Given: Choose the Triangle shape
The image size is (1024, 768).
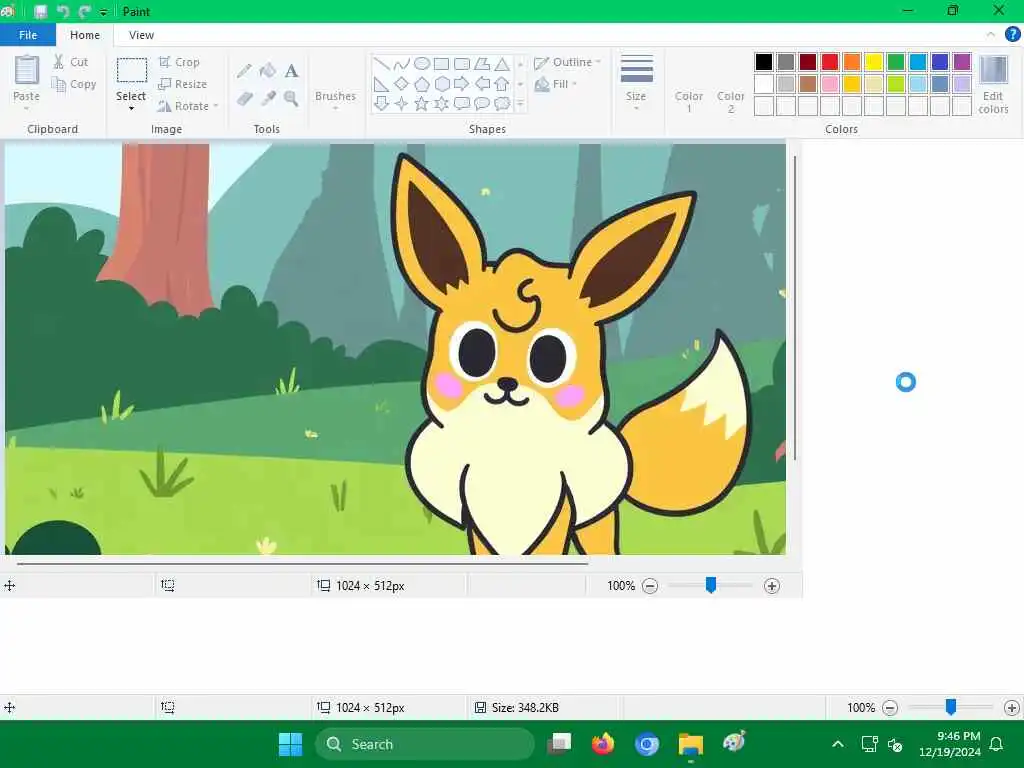Looking at the screenshot, I should [502, 64].
